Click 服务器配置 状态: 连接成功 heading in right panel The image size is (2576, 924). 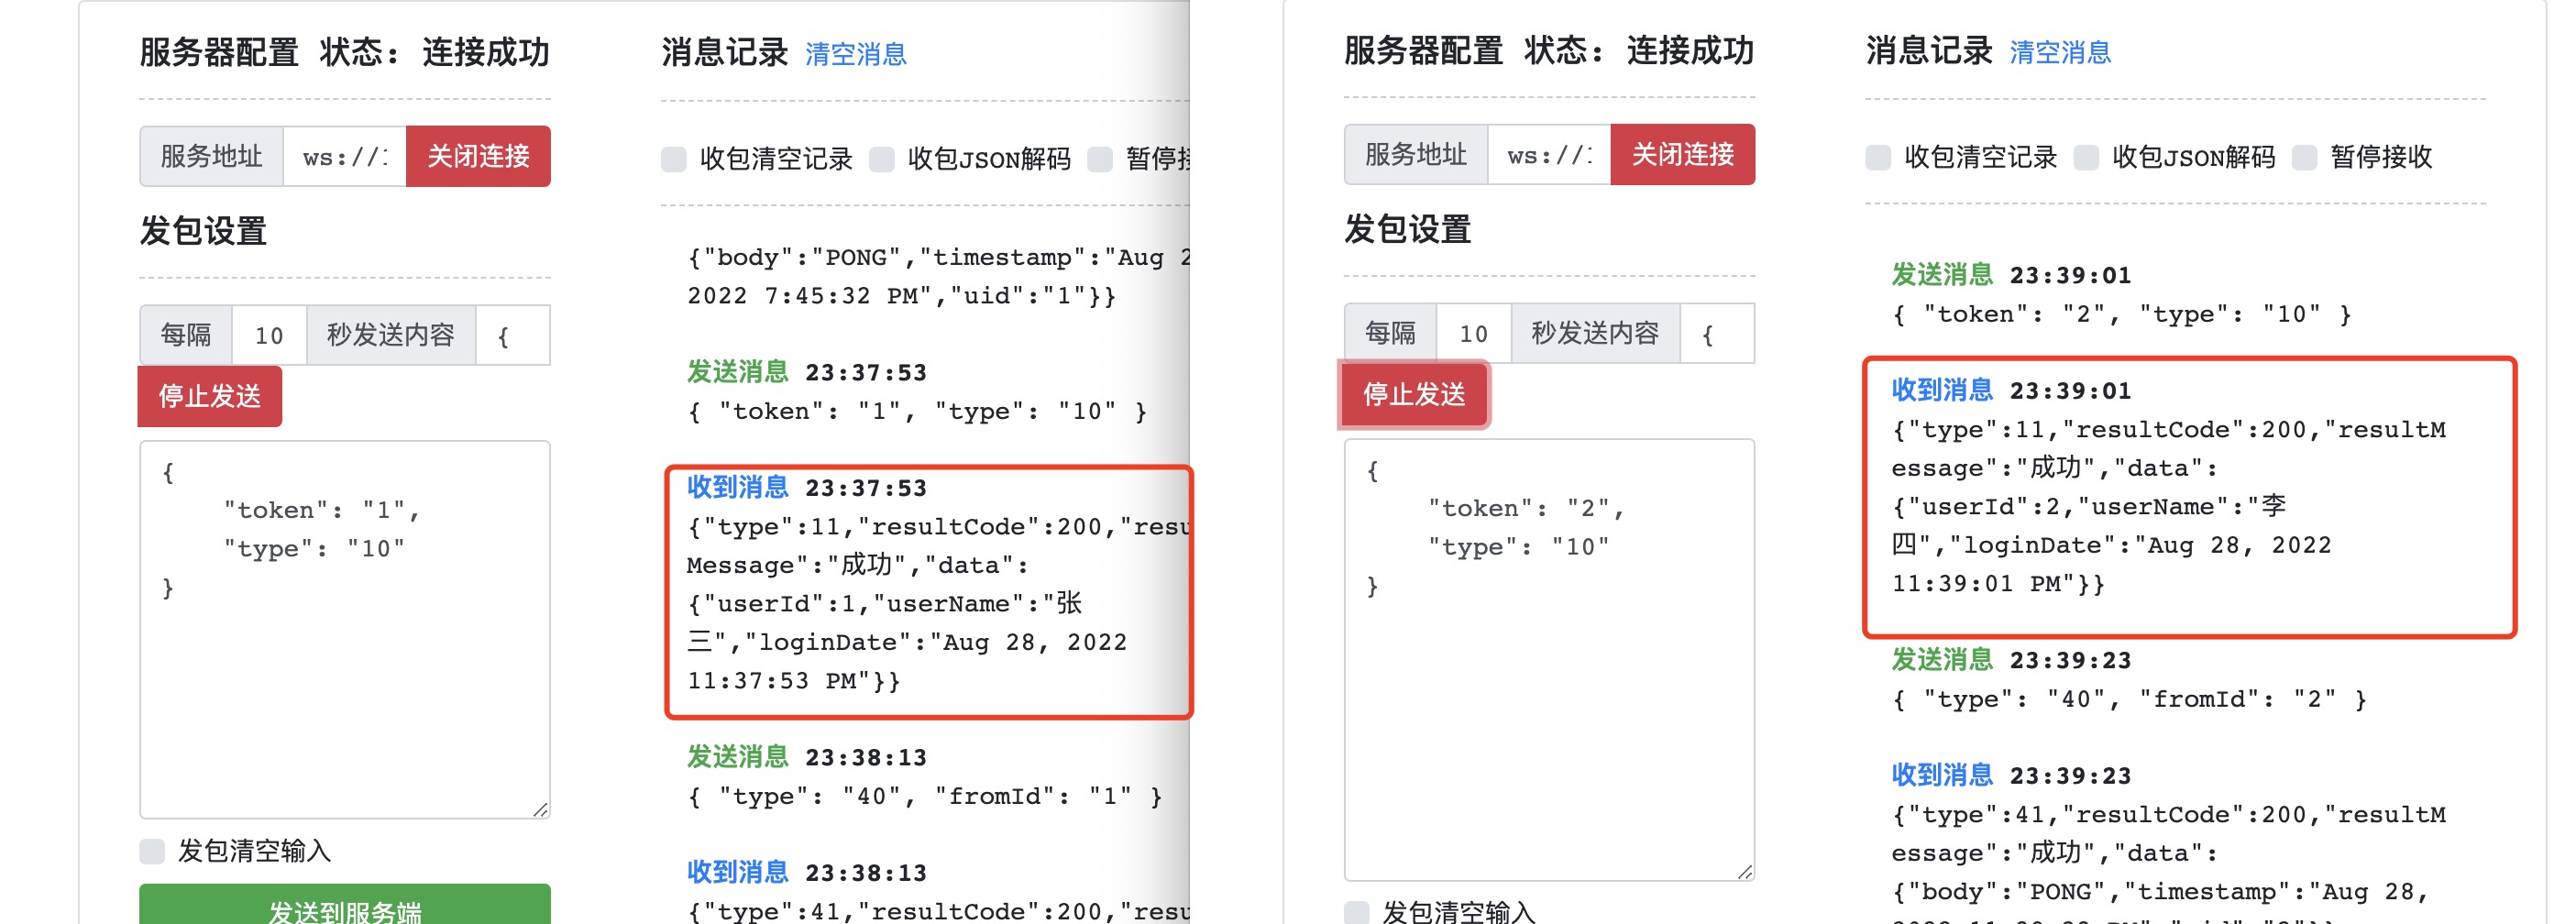(1549, 51)
